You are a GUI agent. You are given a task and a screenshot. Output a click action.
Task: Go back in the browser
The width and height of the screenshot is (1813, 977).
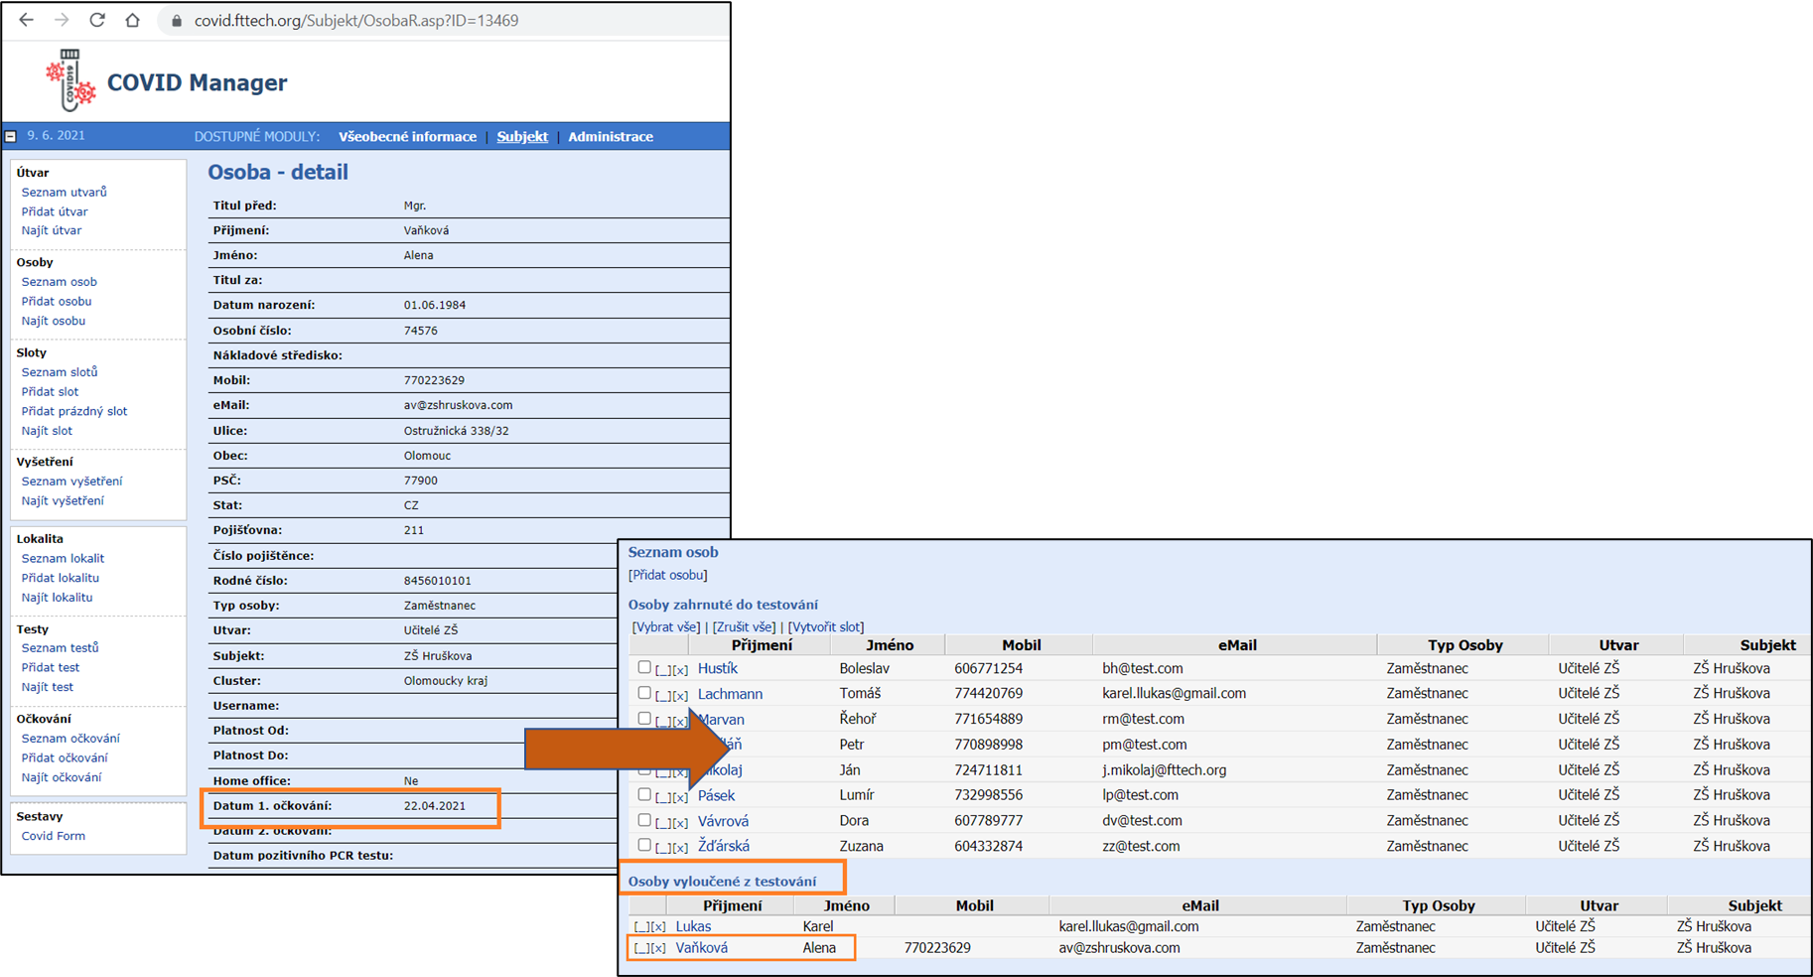pos(27,20)
